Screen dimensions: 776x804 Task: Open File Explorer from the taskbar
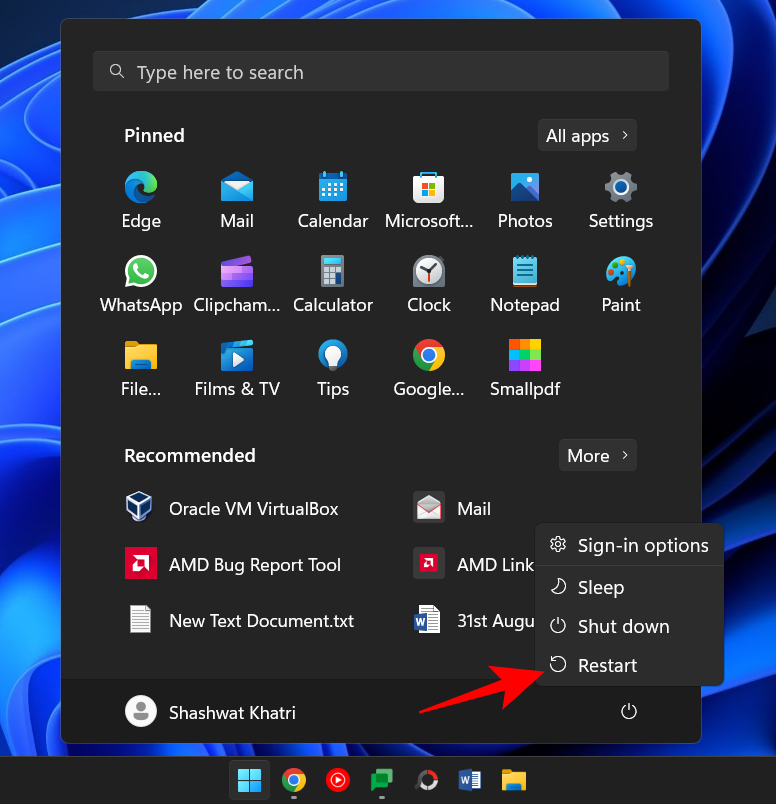[513, 780]
